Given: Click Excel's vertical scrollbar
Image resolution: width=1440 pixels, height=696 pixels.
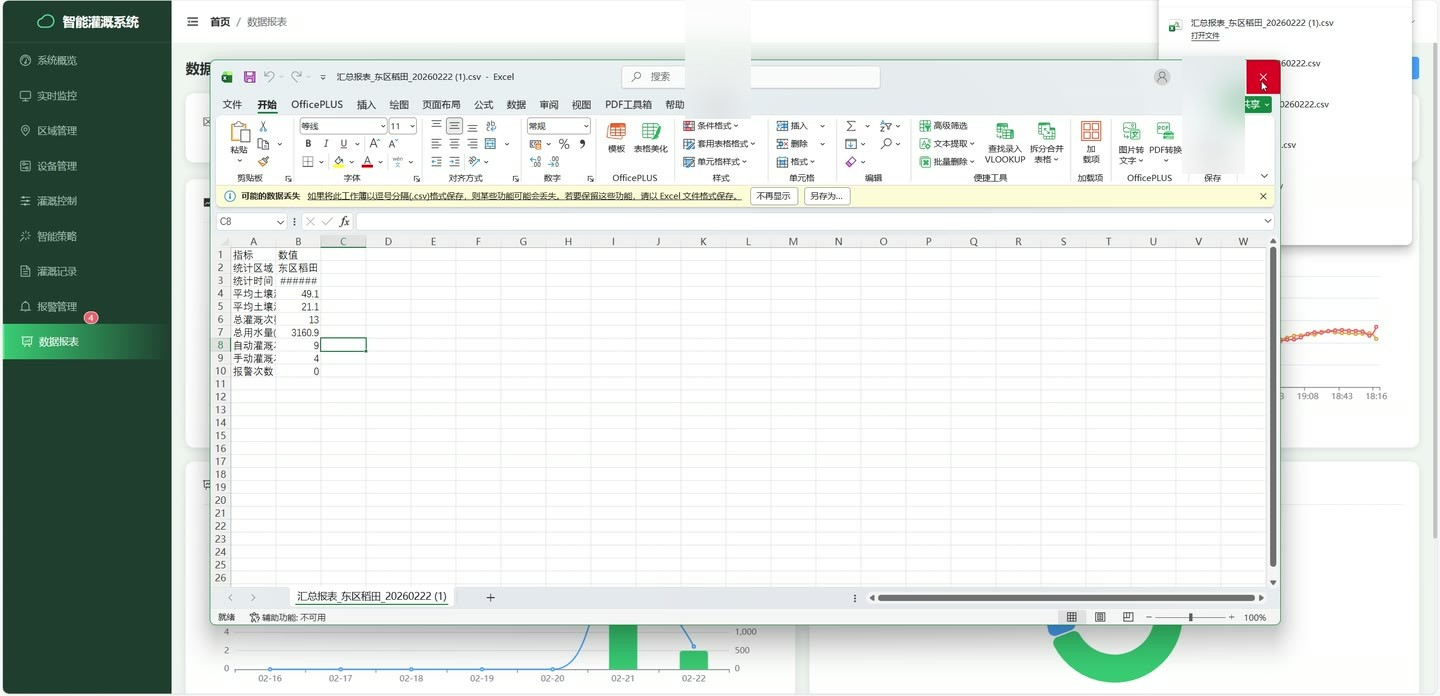Looking at the screenshot, I should pos(1273,408).
